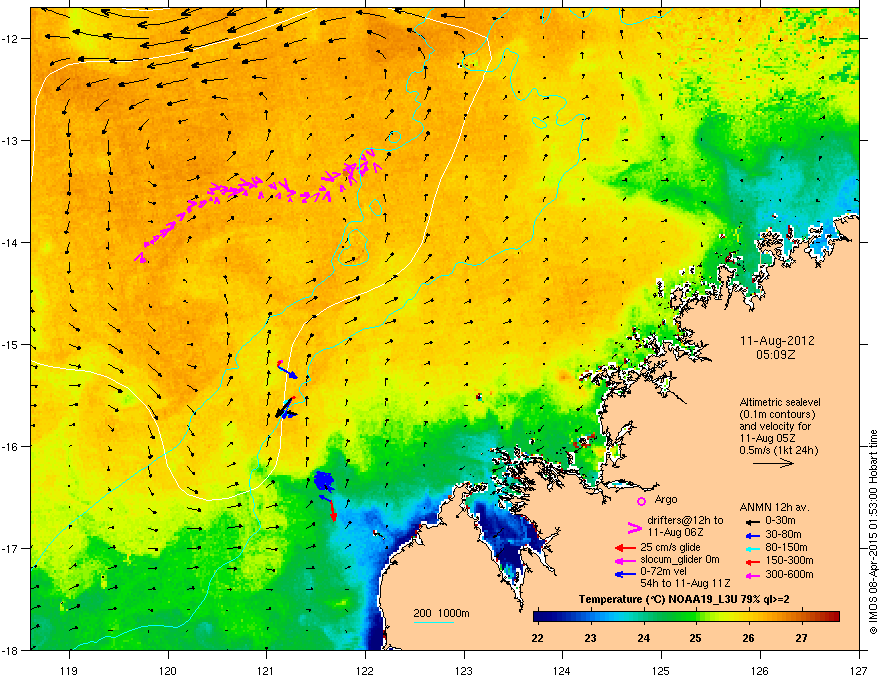
Task: Click the magenta arrow beside '300-600m'
Action: [x=753, y=575]
